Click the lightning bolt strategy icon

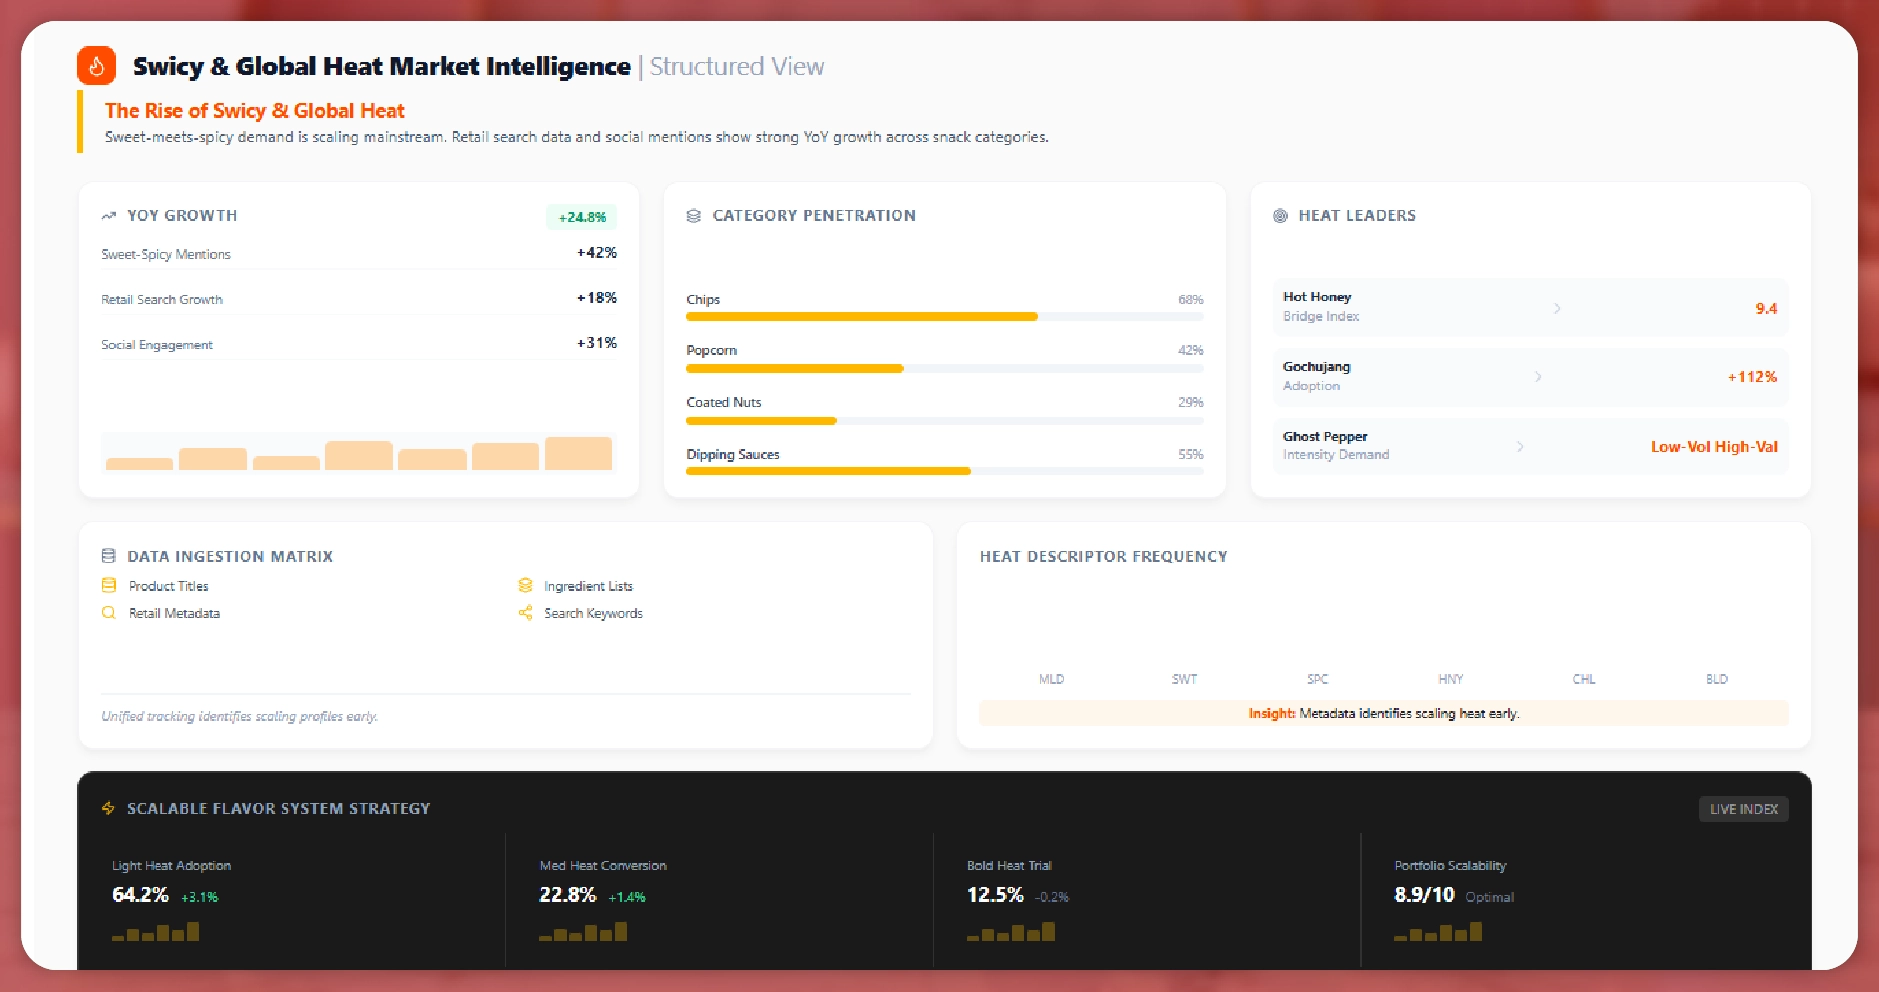[x=109, y=808]
